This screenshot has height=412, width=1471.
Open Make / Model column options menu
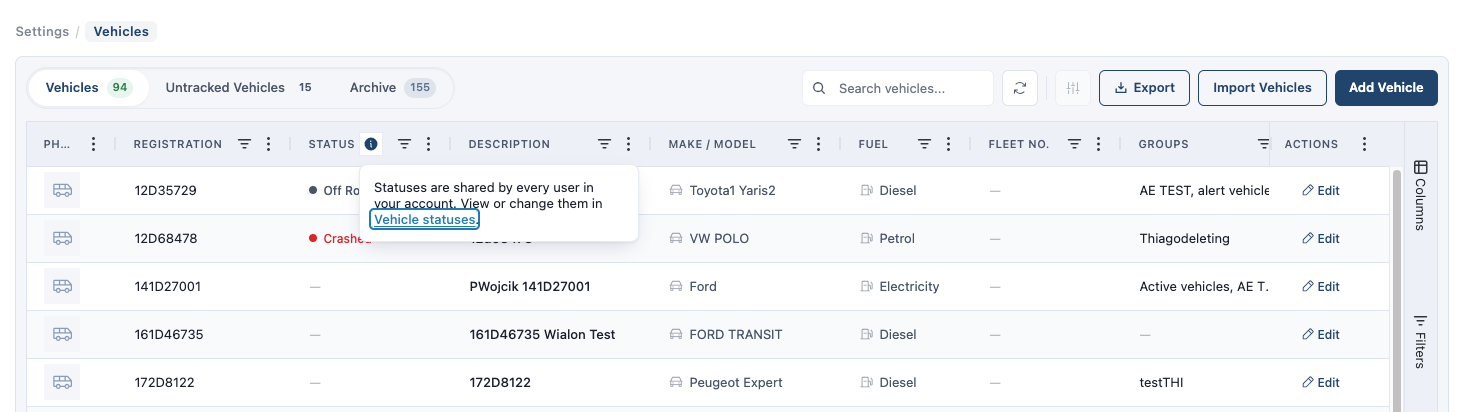click(x=818, y=144)
